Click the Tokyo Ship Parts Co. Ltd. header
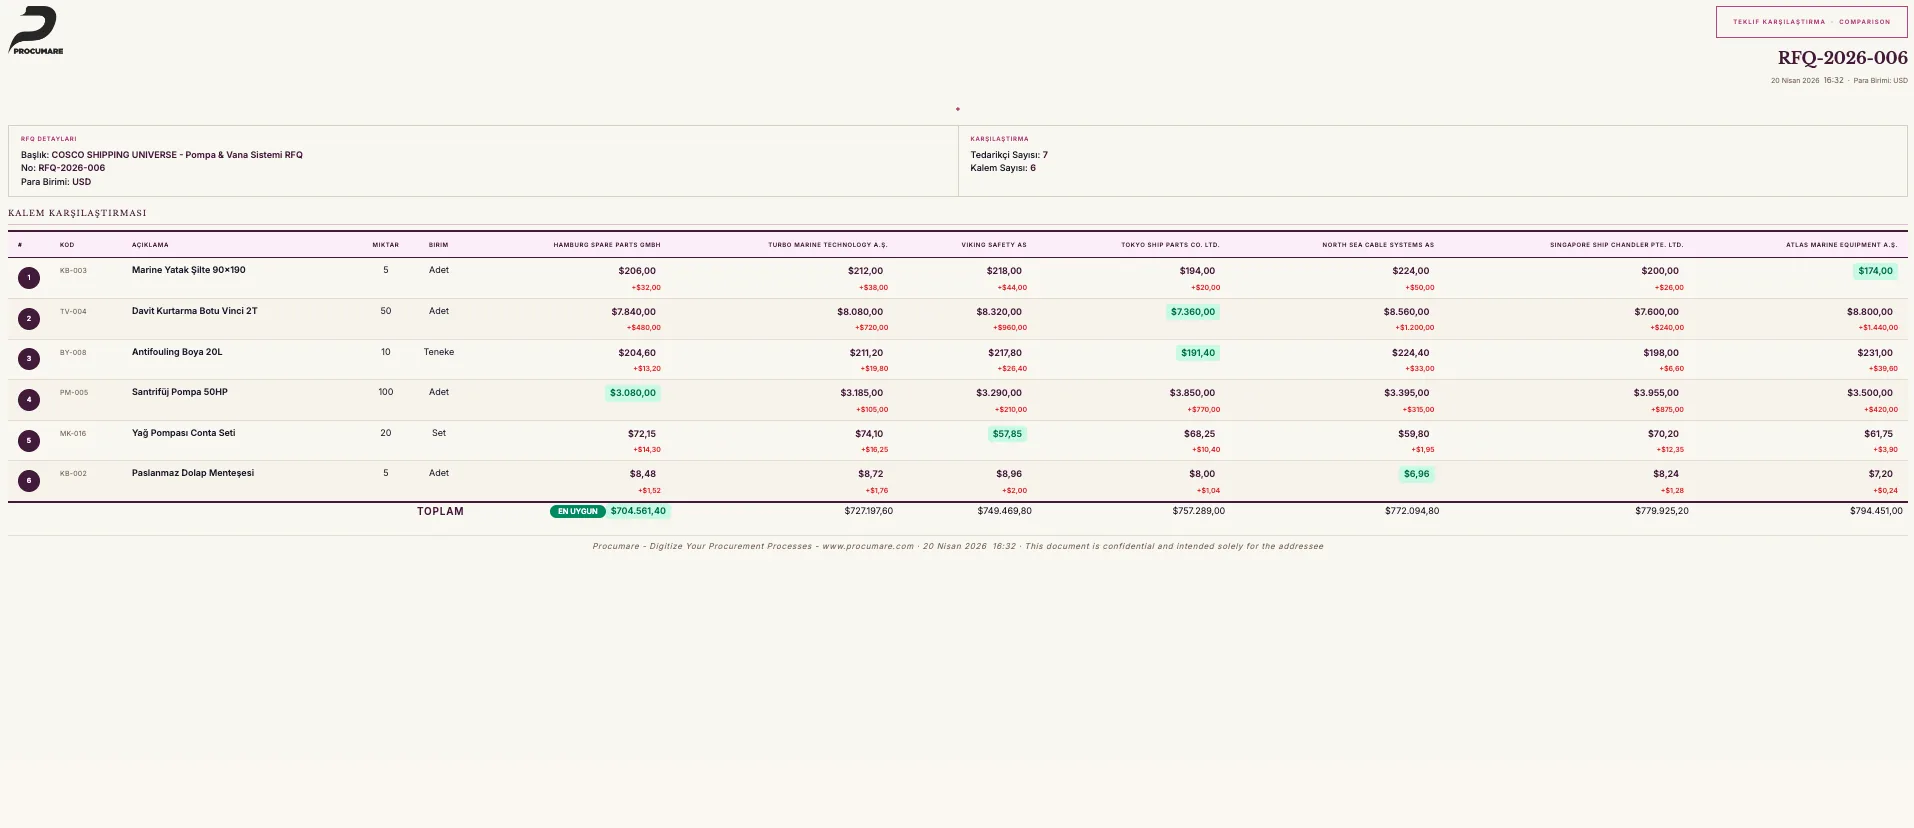The image size is (1914, 828). coord(1170,245)
